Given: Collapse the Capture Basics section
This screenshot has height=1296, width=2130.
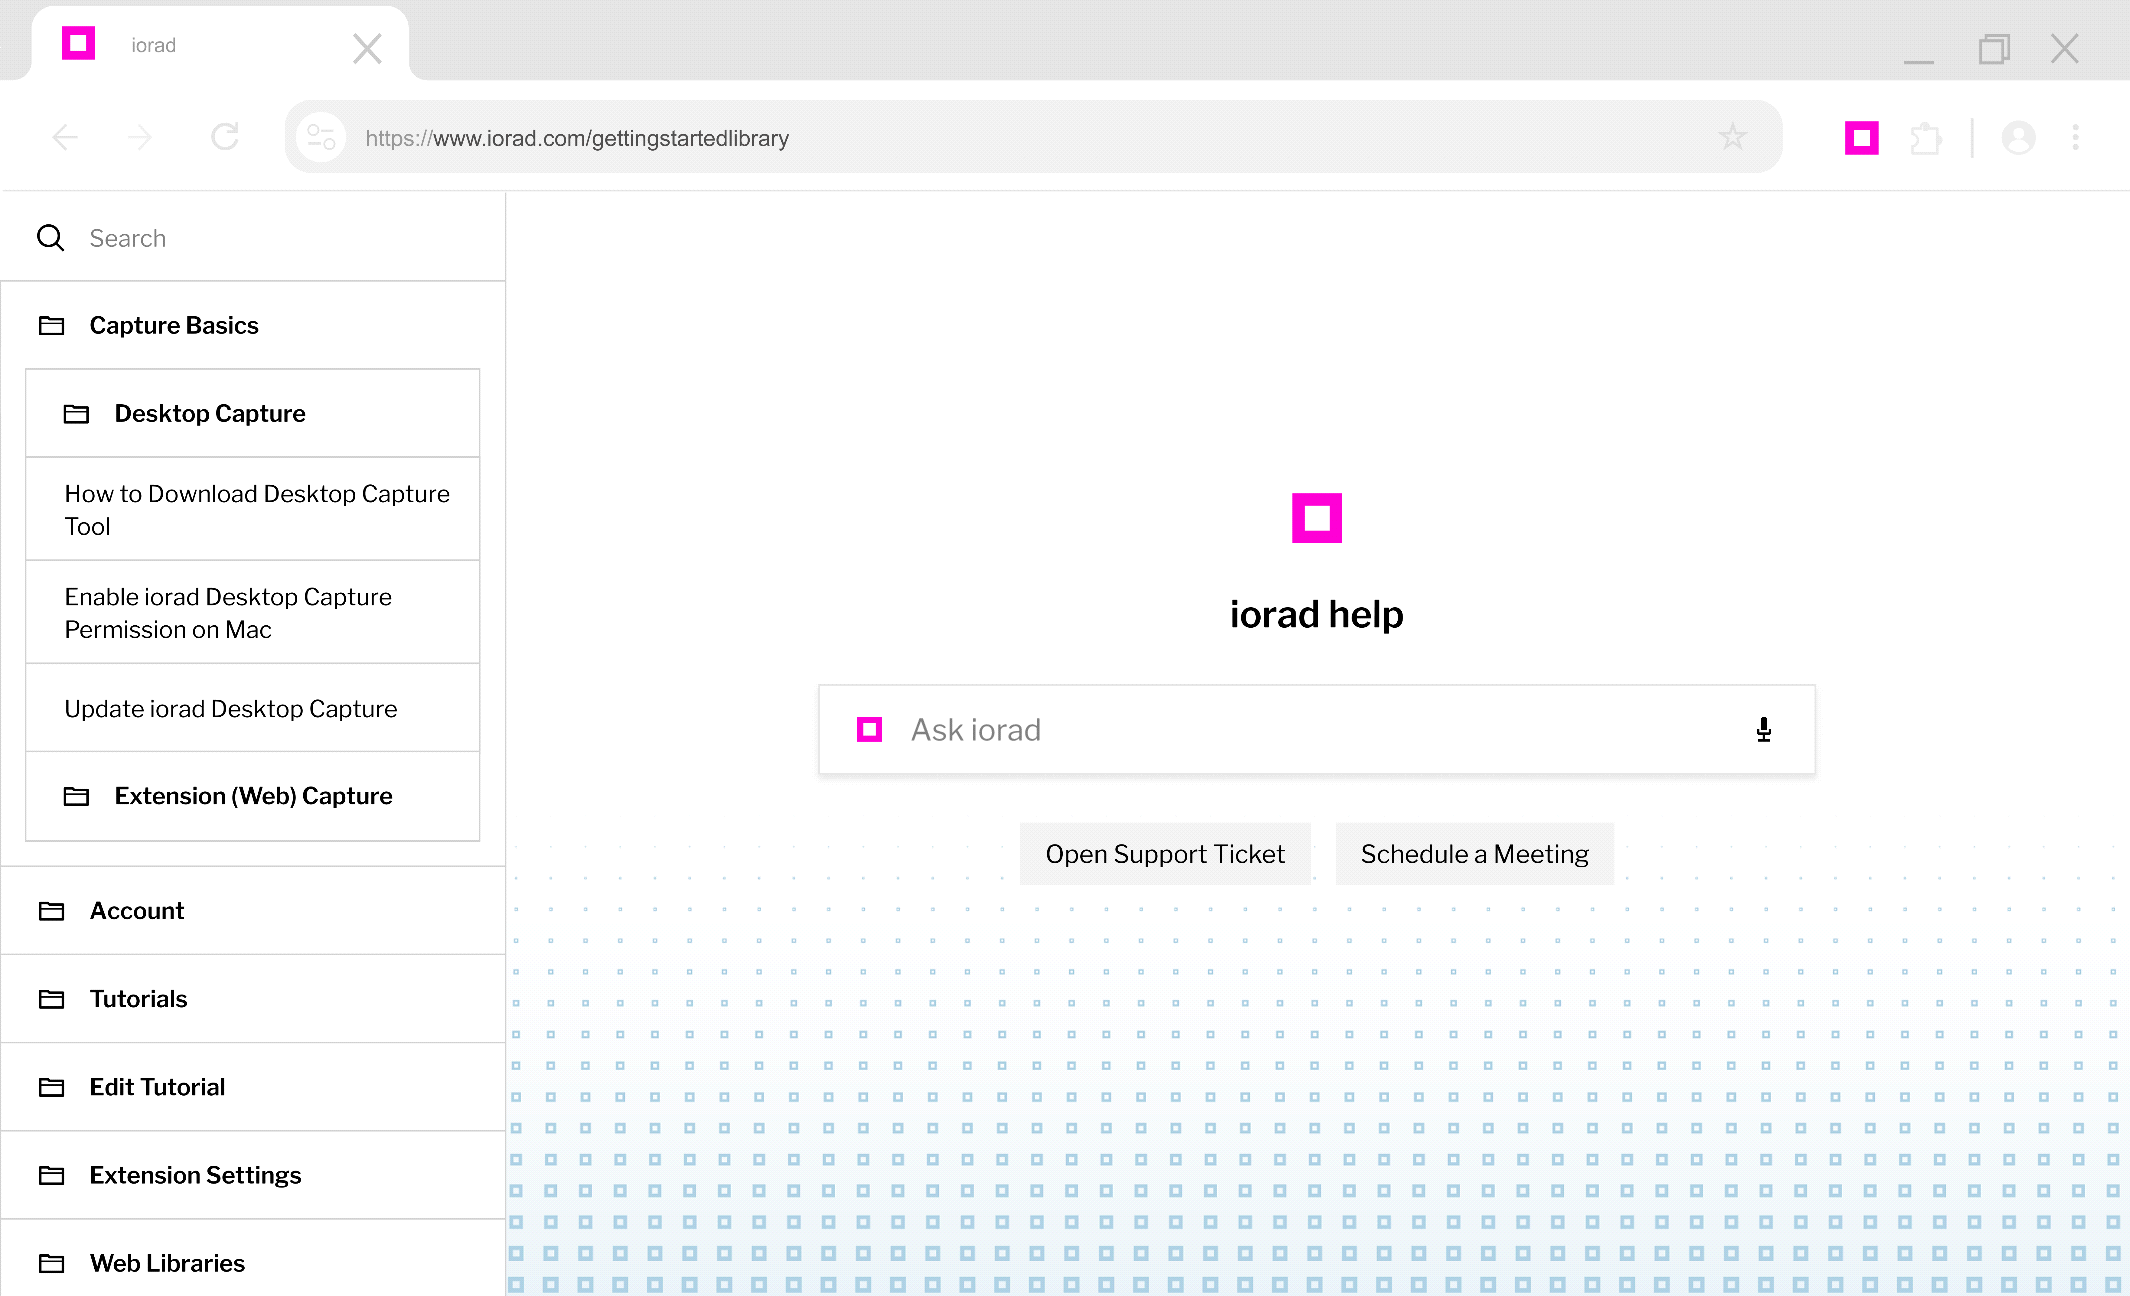Looking at the screenshot, I should click(253, 325).
